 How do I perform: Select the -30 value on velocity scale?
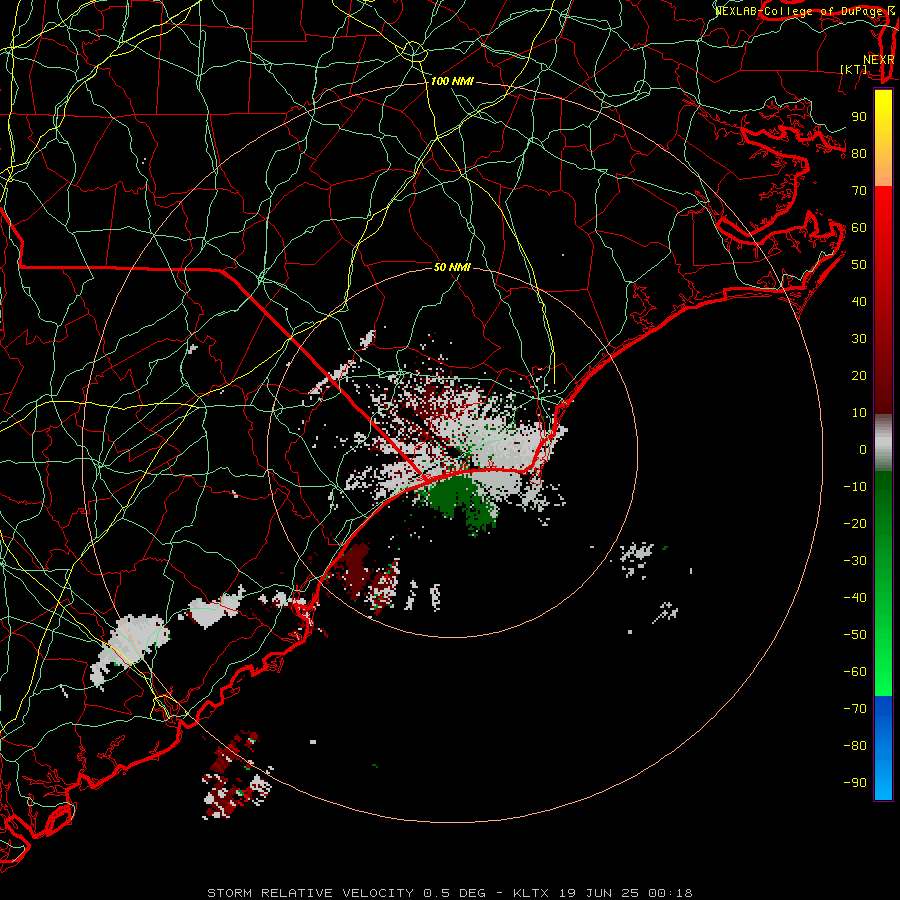pyautogui.click(x=855, y=561)
